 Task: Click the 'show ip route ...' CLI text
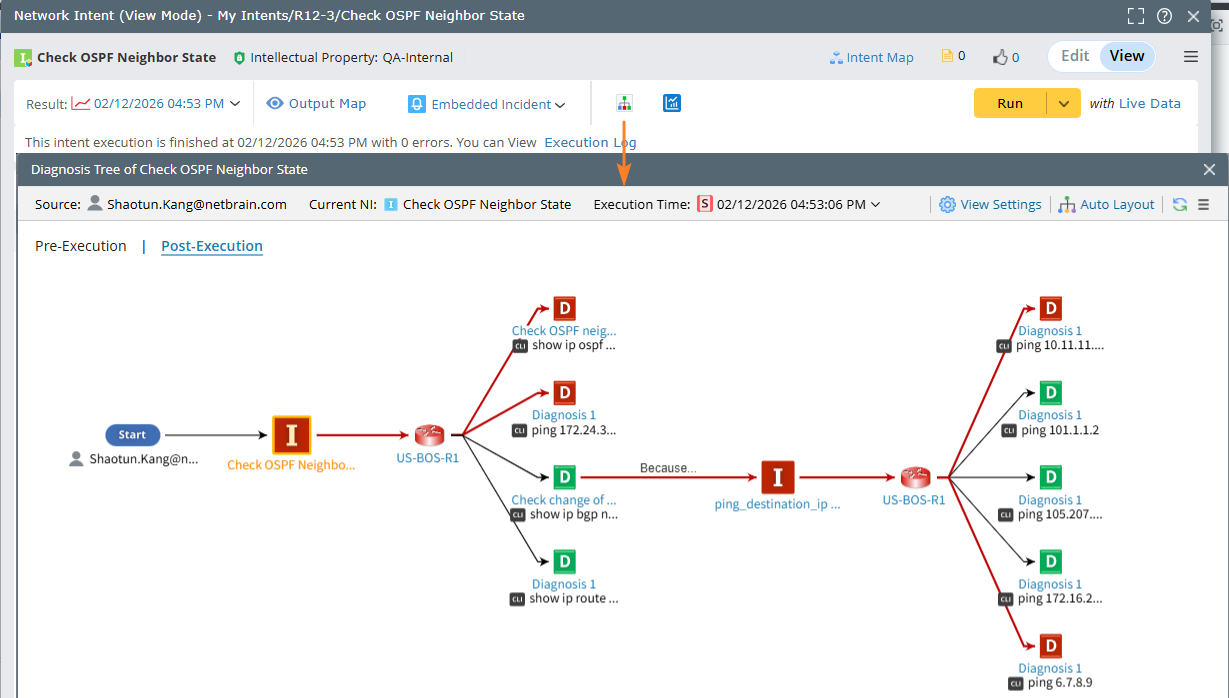click(x=574, y=598)
